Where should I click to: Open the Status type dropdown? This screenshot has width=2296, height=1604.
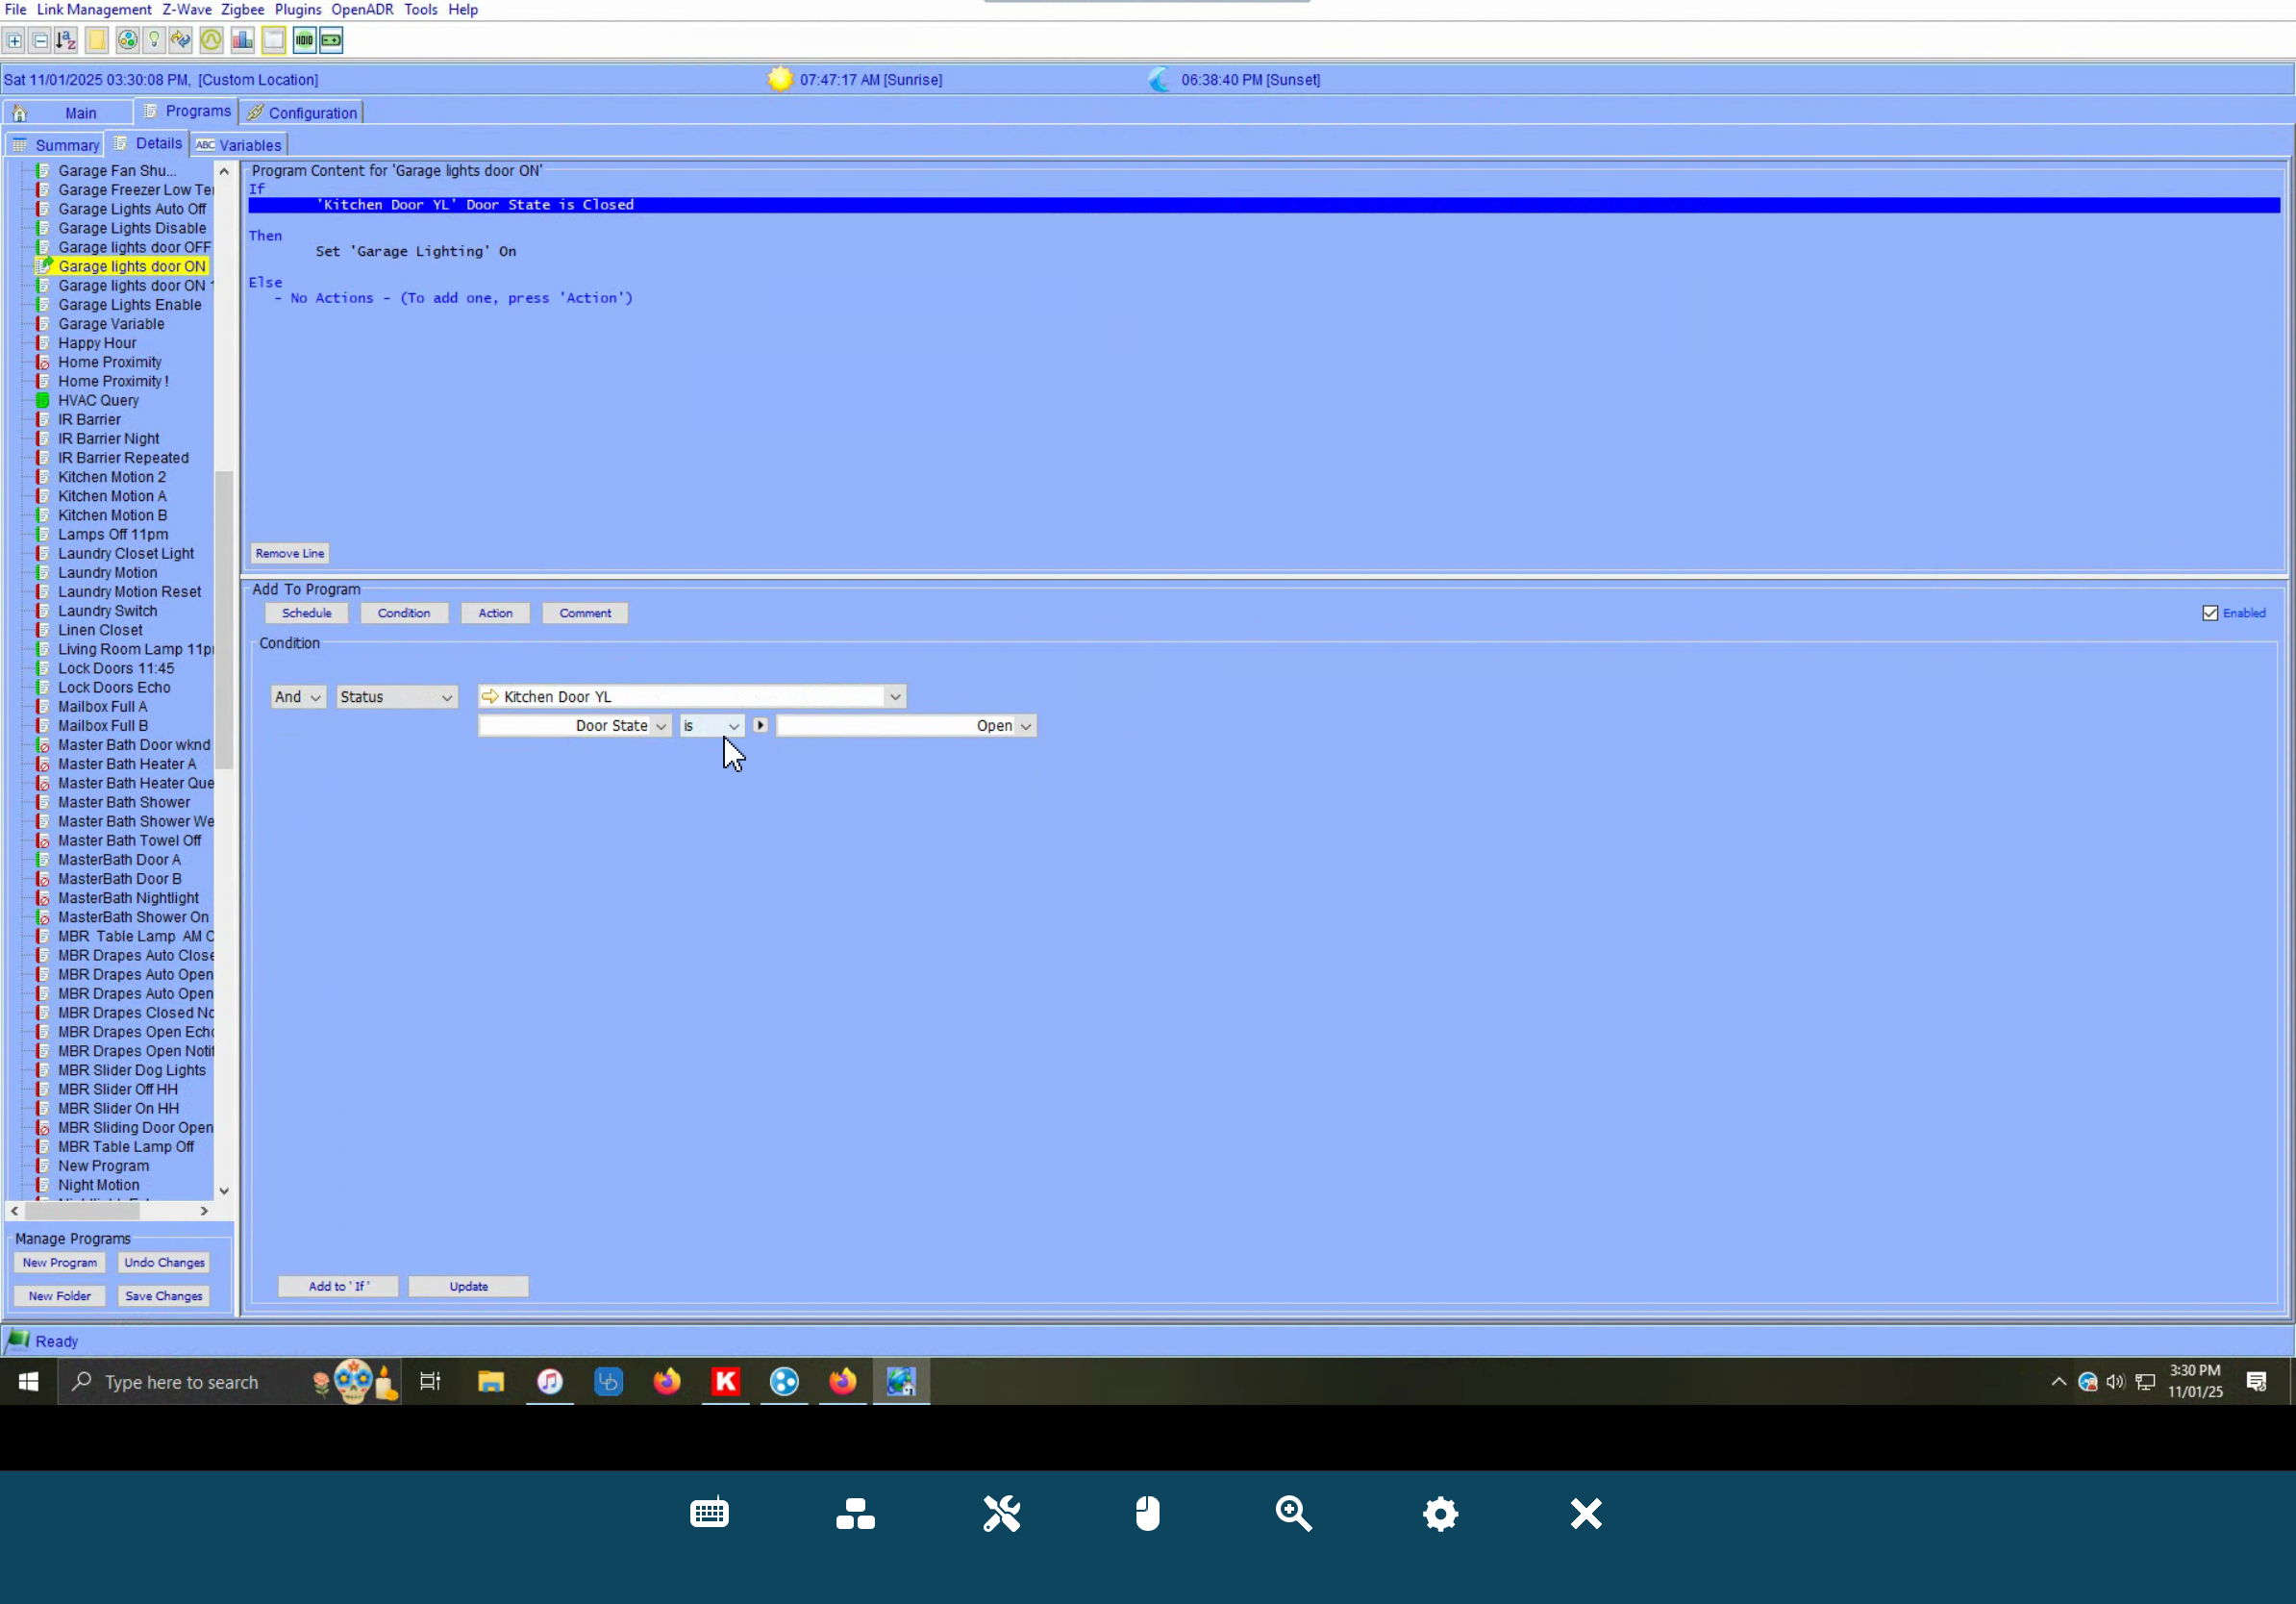tap(396, 697)
